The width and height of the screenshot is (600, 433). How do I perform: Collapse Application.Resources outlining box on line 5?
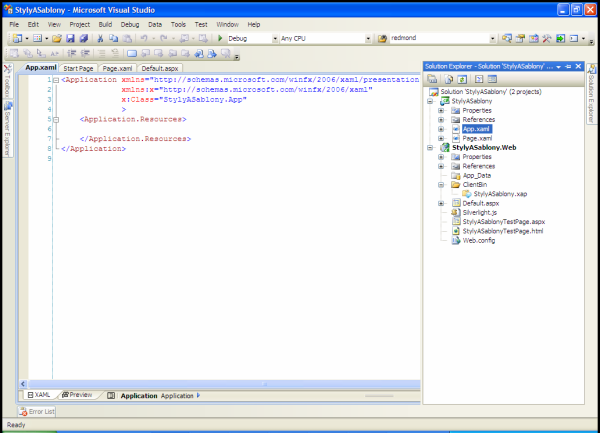tap(56, 120)
